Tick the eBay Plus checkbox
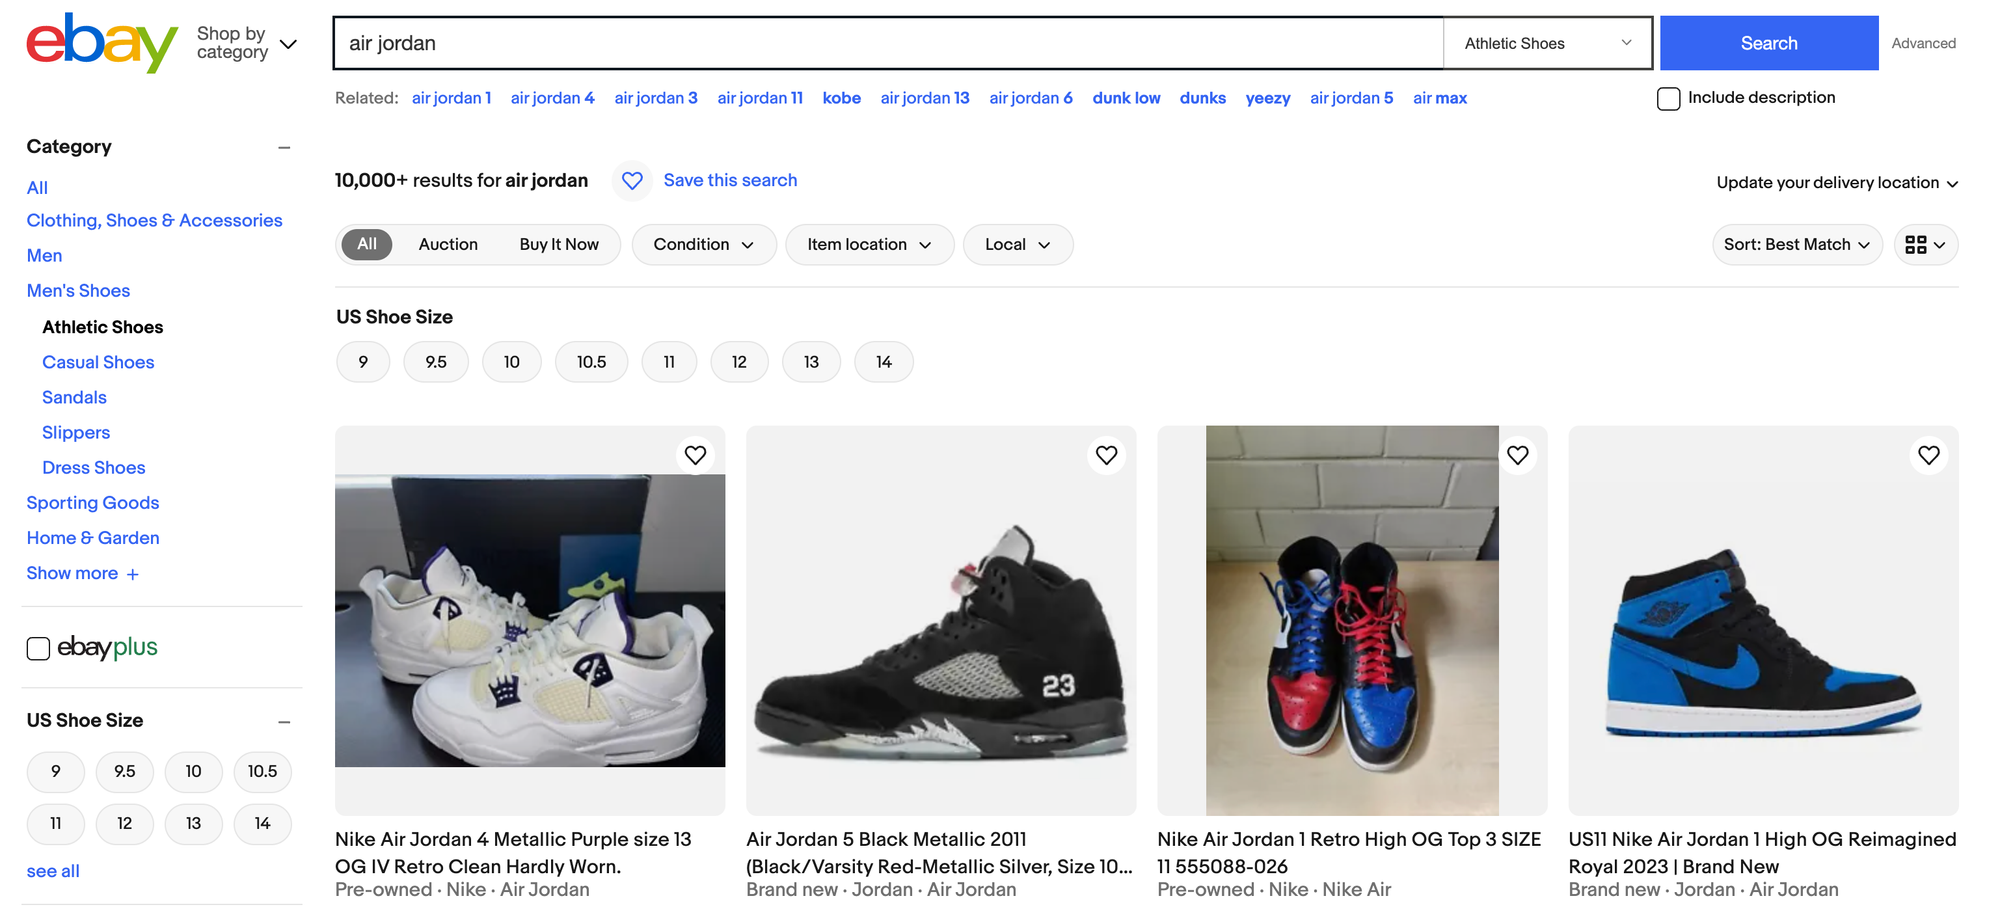Image resolution: width=2000 pixels, height=911 pixels. point(38,648)
